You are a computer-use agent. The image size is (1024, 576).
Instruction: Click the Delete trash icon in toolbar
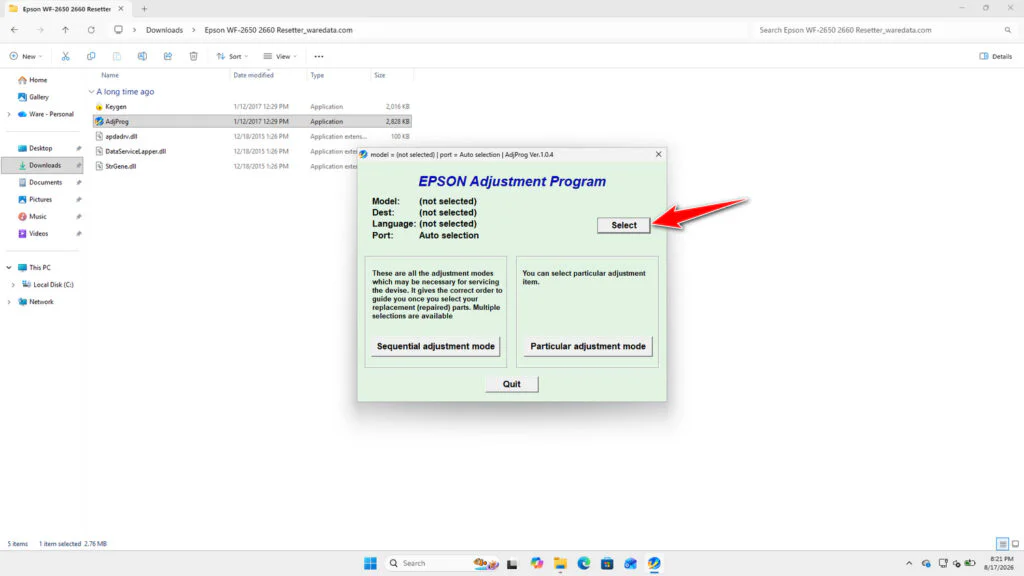[x=193, y=56]
